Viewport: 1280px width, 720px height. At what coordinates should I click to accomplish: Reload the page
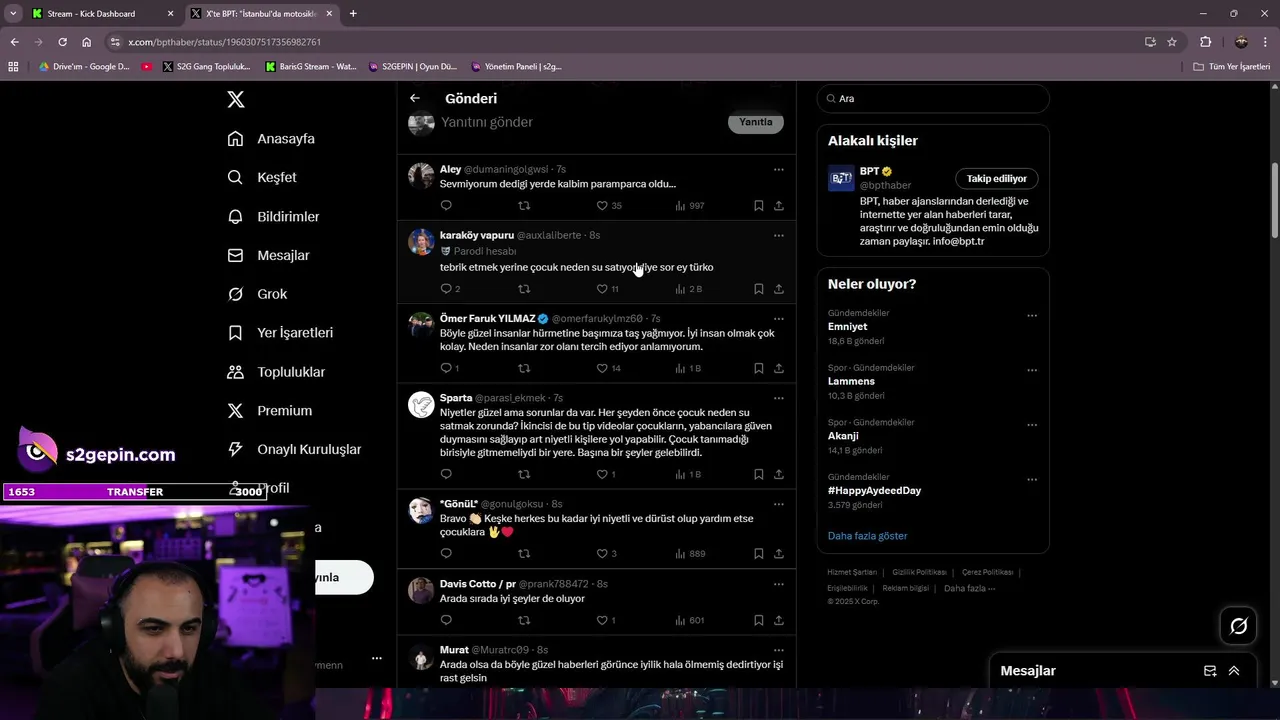[62, 42]
